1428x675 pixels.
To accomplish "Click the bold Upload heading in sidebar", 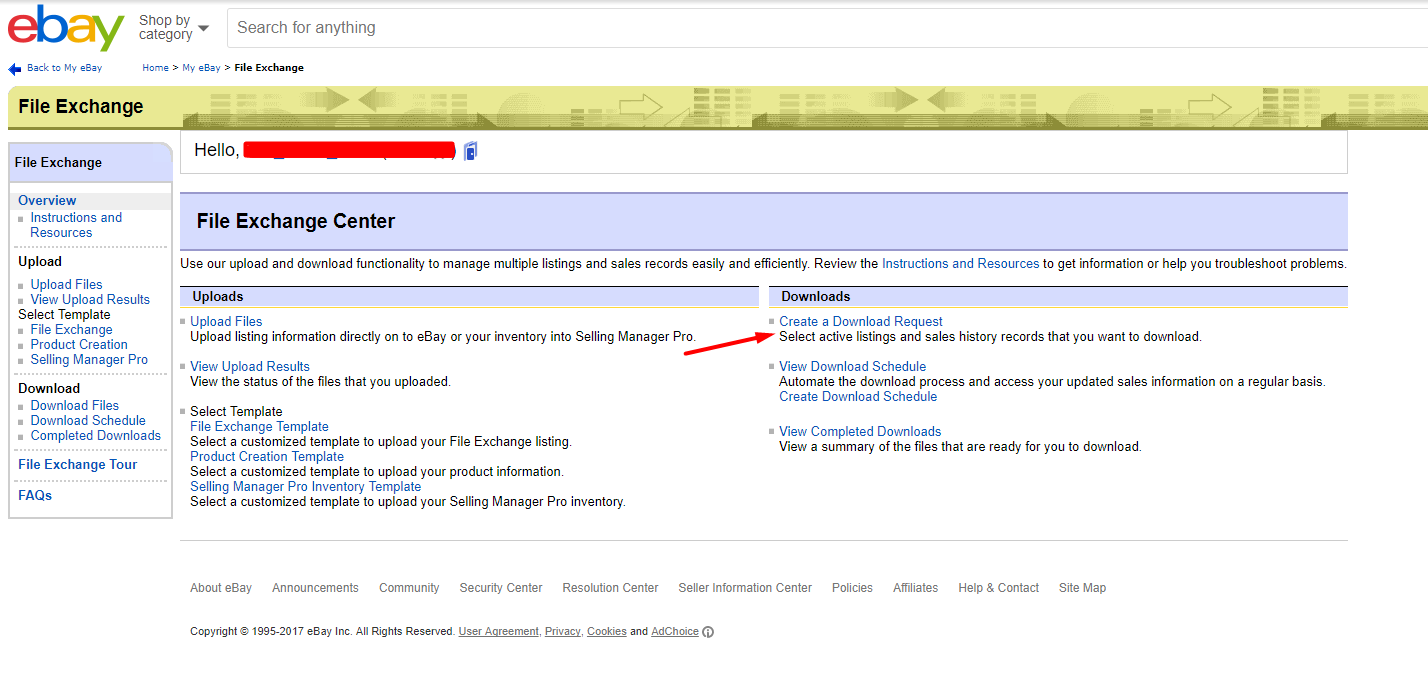I will coord(40,262).
